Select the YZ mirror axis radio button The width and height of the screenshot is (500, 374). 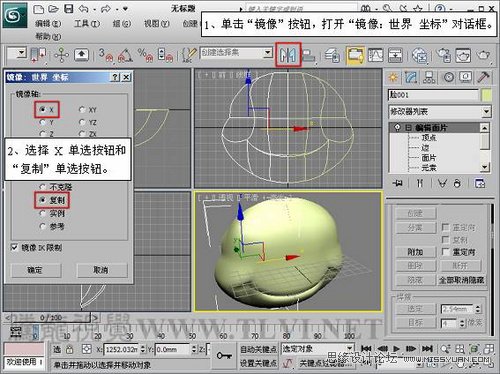(x=82, y=122)
